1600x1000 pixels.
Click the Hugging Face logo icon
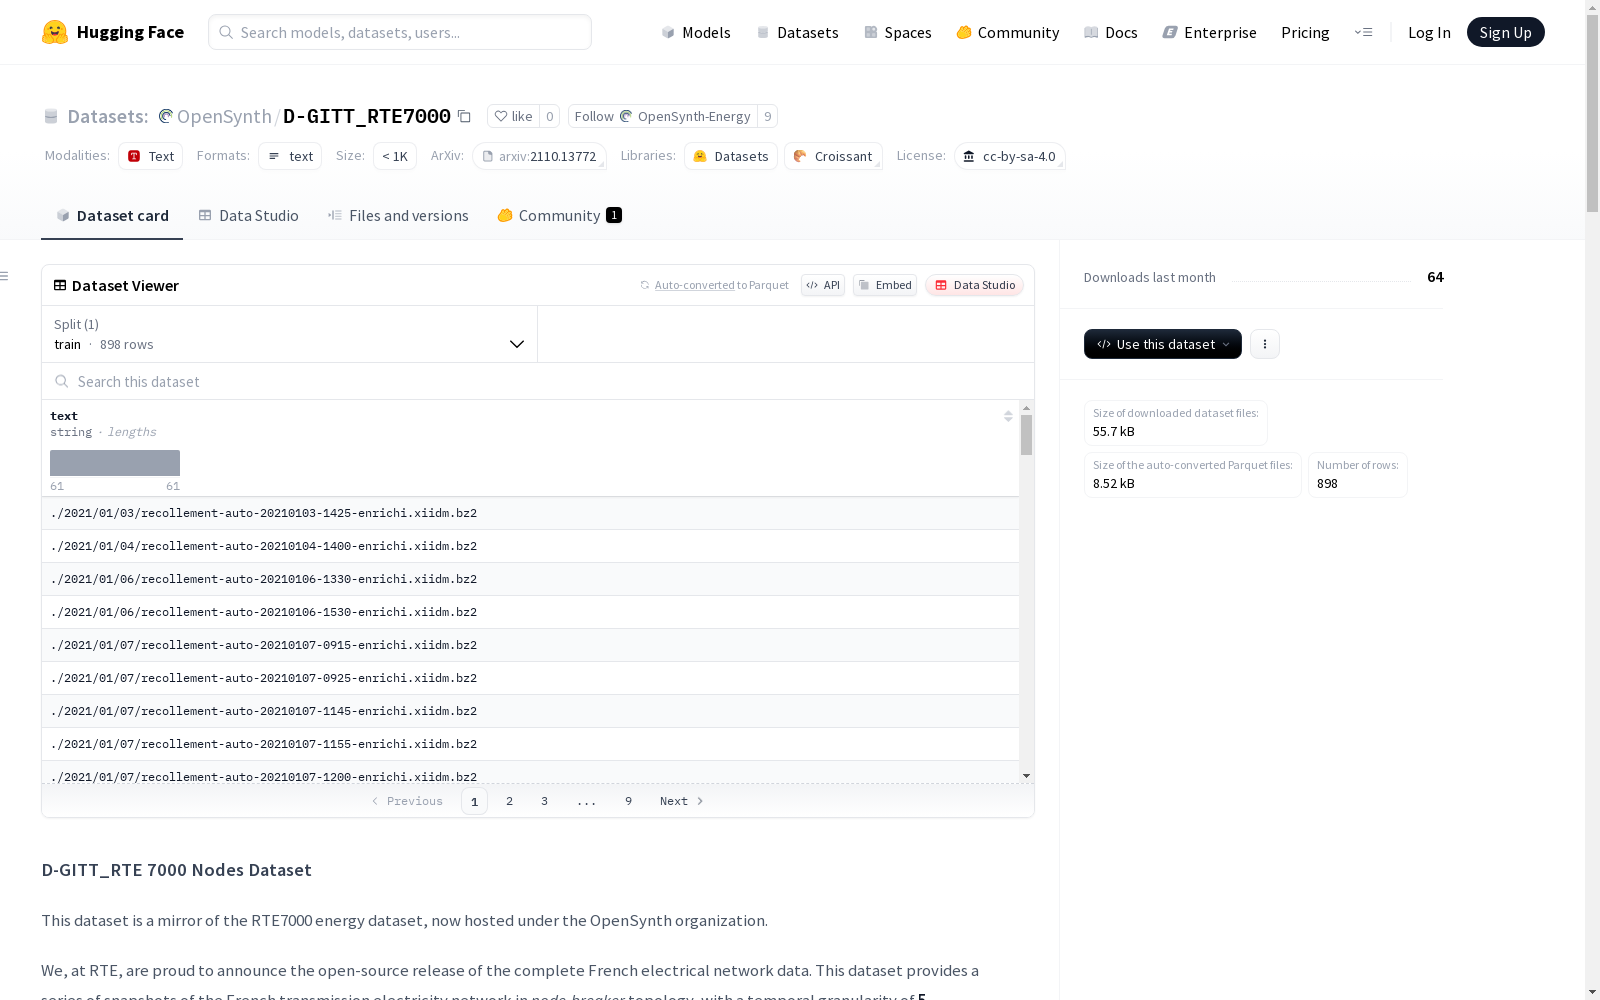pyautogui.click(x=55, y=32)
